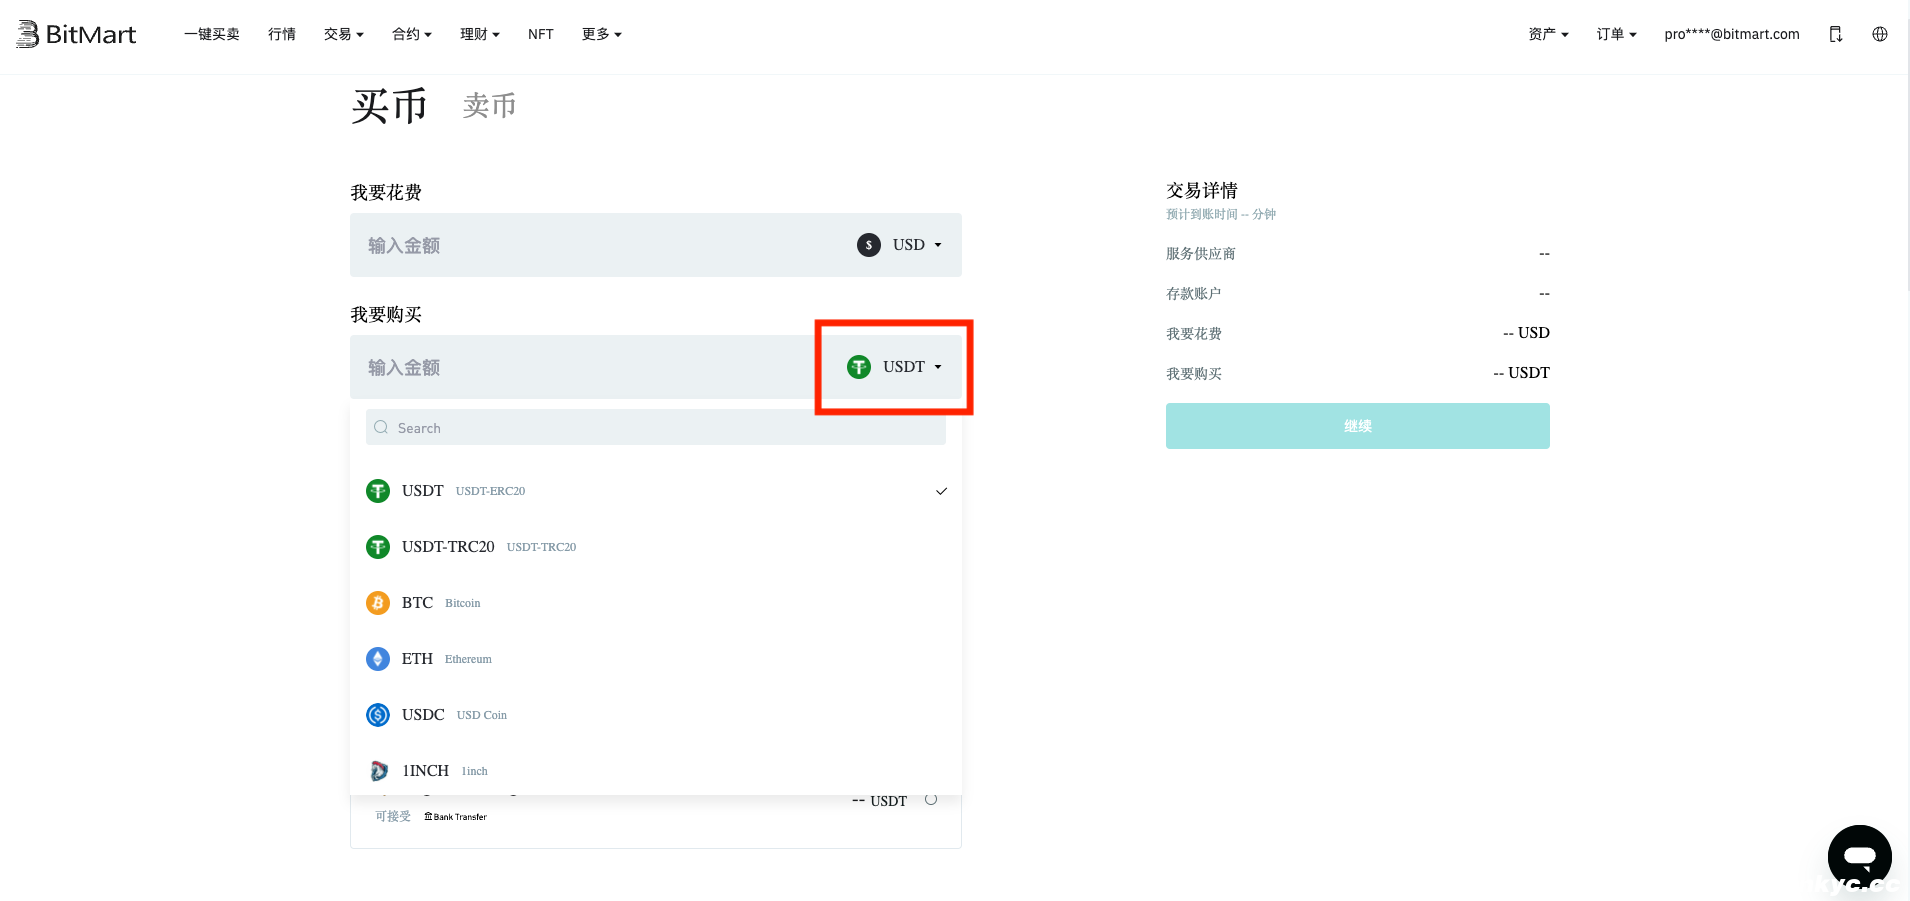
Task: Collapse the USDT coin selector dropdown
Action: pos(895,367)
